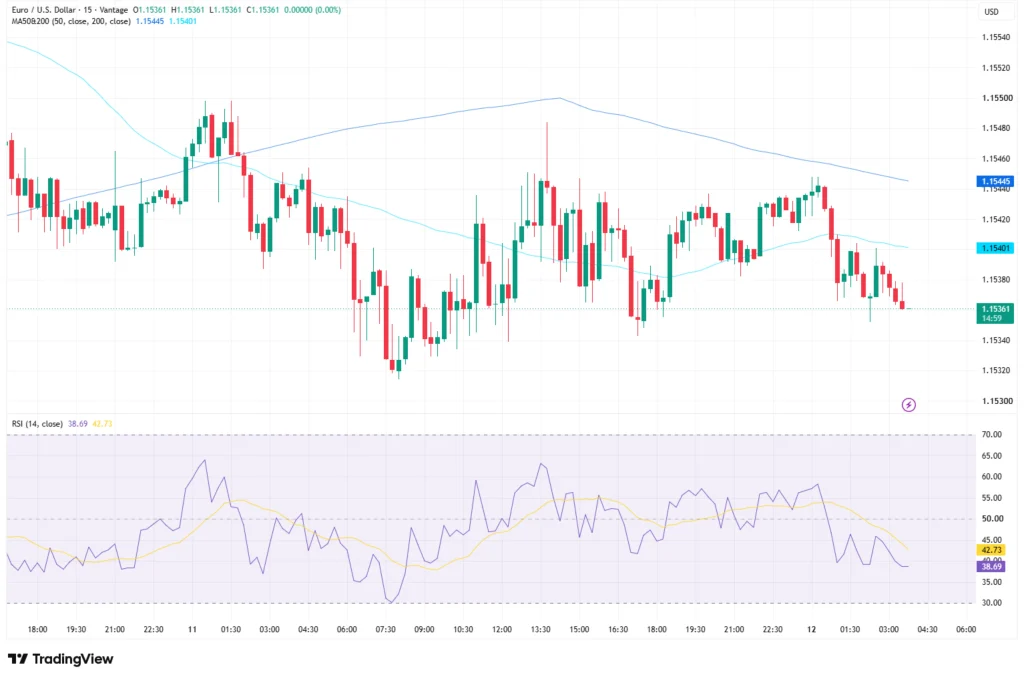Viewport: 1024px width, 679px height.
Task: Click the low price L1.15361 in the header
Action: point(225,10)
